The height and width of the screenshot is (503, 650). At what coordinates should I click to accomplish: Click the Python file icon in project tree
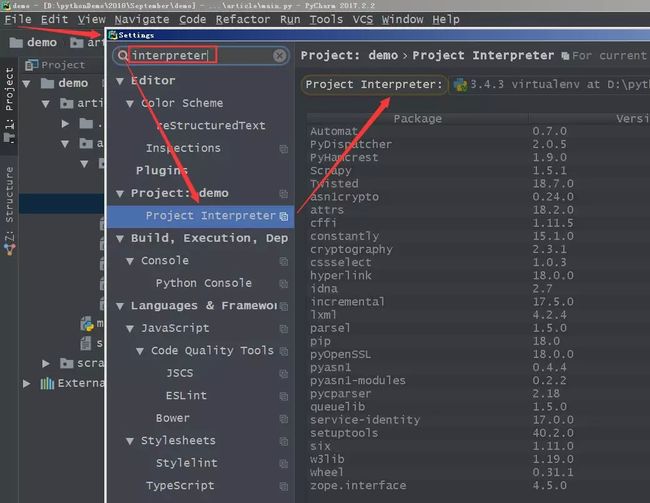pyautogui.click(x=87, y=323)
